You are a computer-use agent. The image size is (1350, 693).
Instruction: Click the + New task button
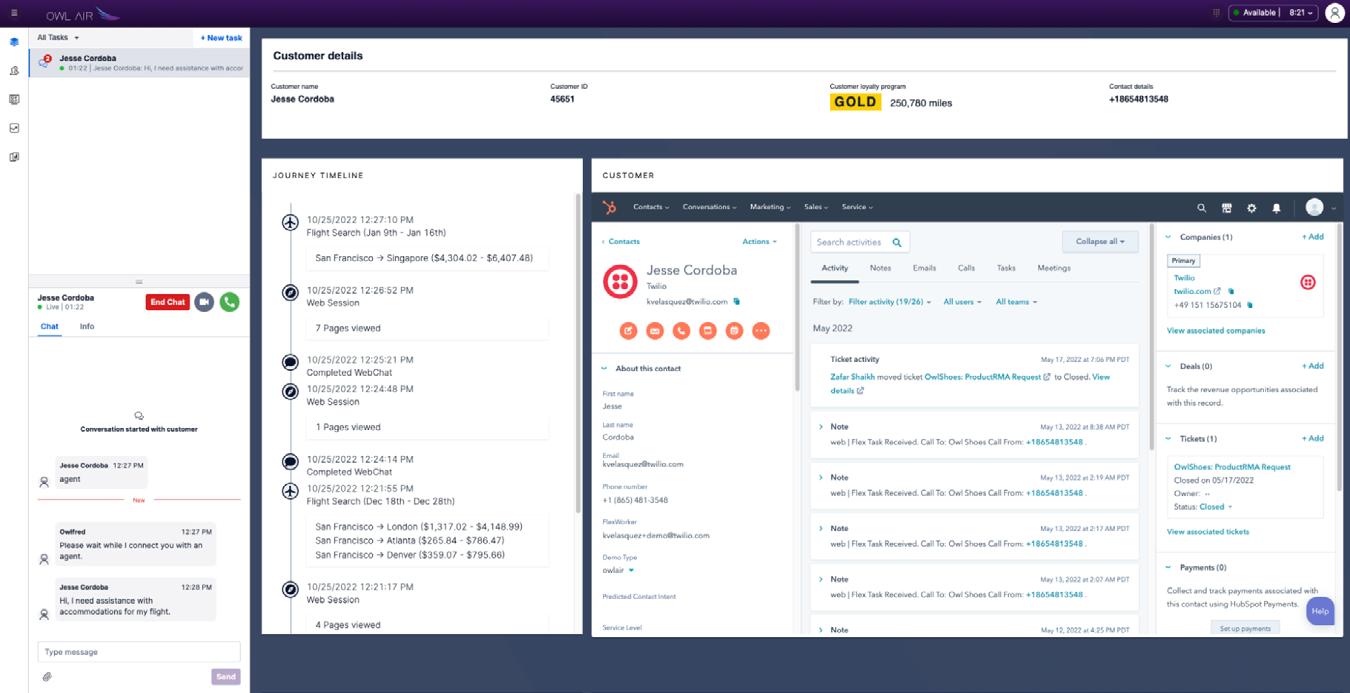[x=221, y=37]
